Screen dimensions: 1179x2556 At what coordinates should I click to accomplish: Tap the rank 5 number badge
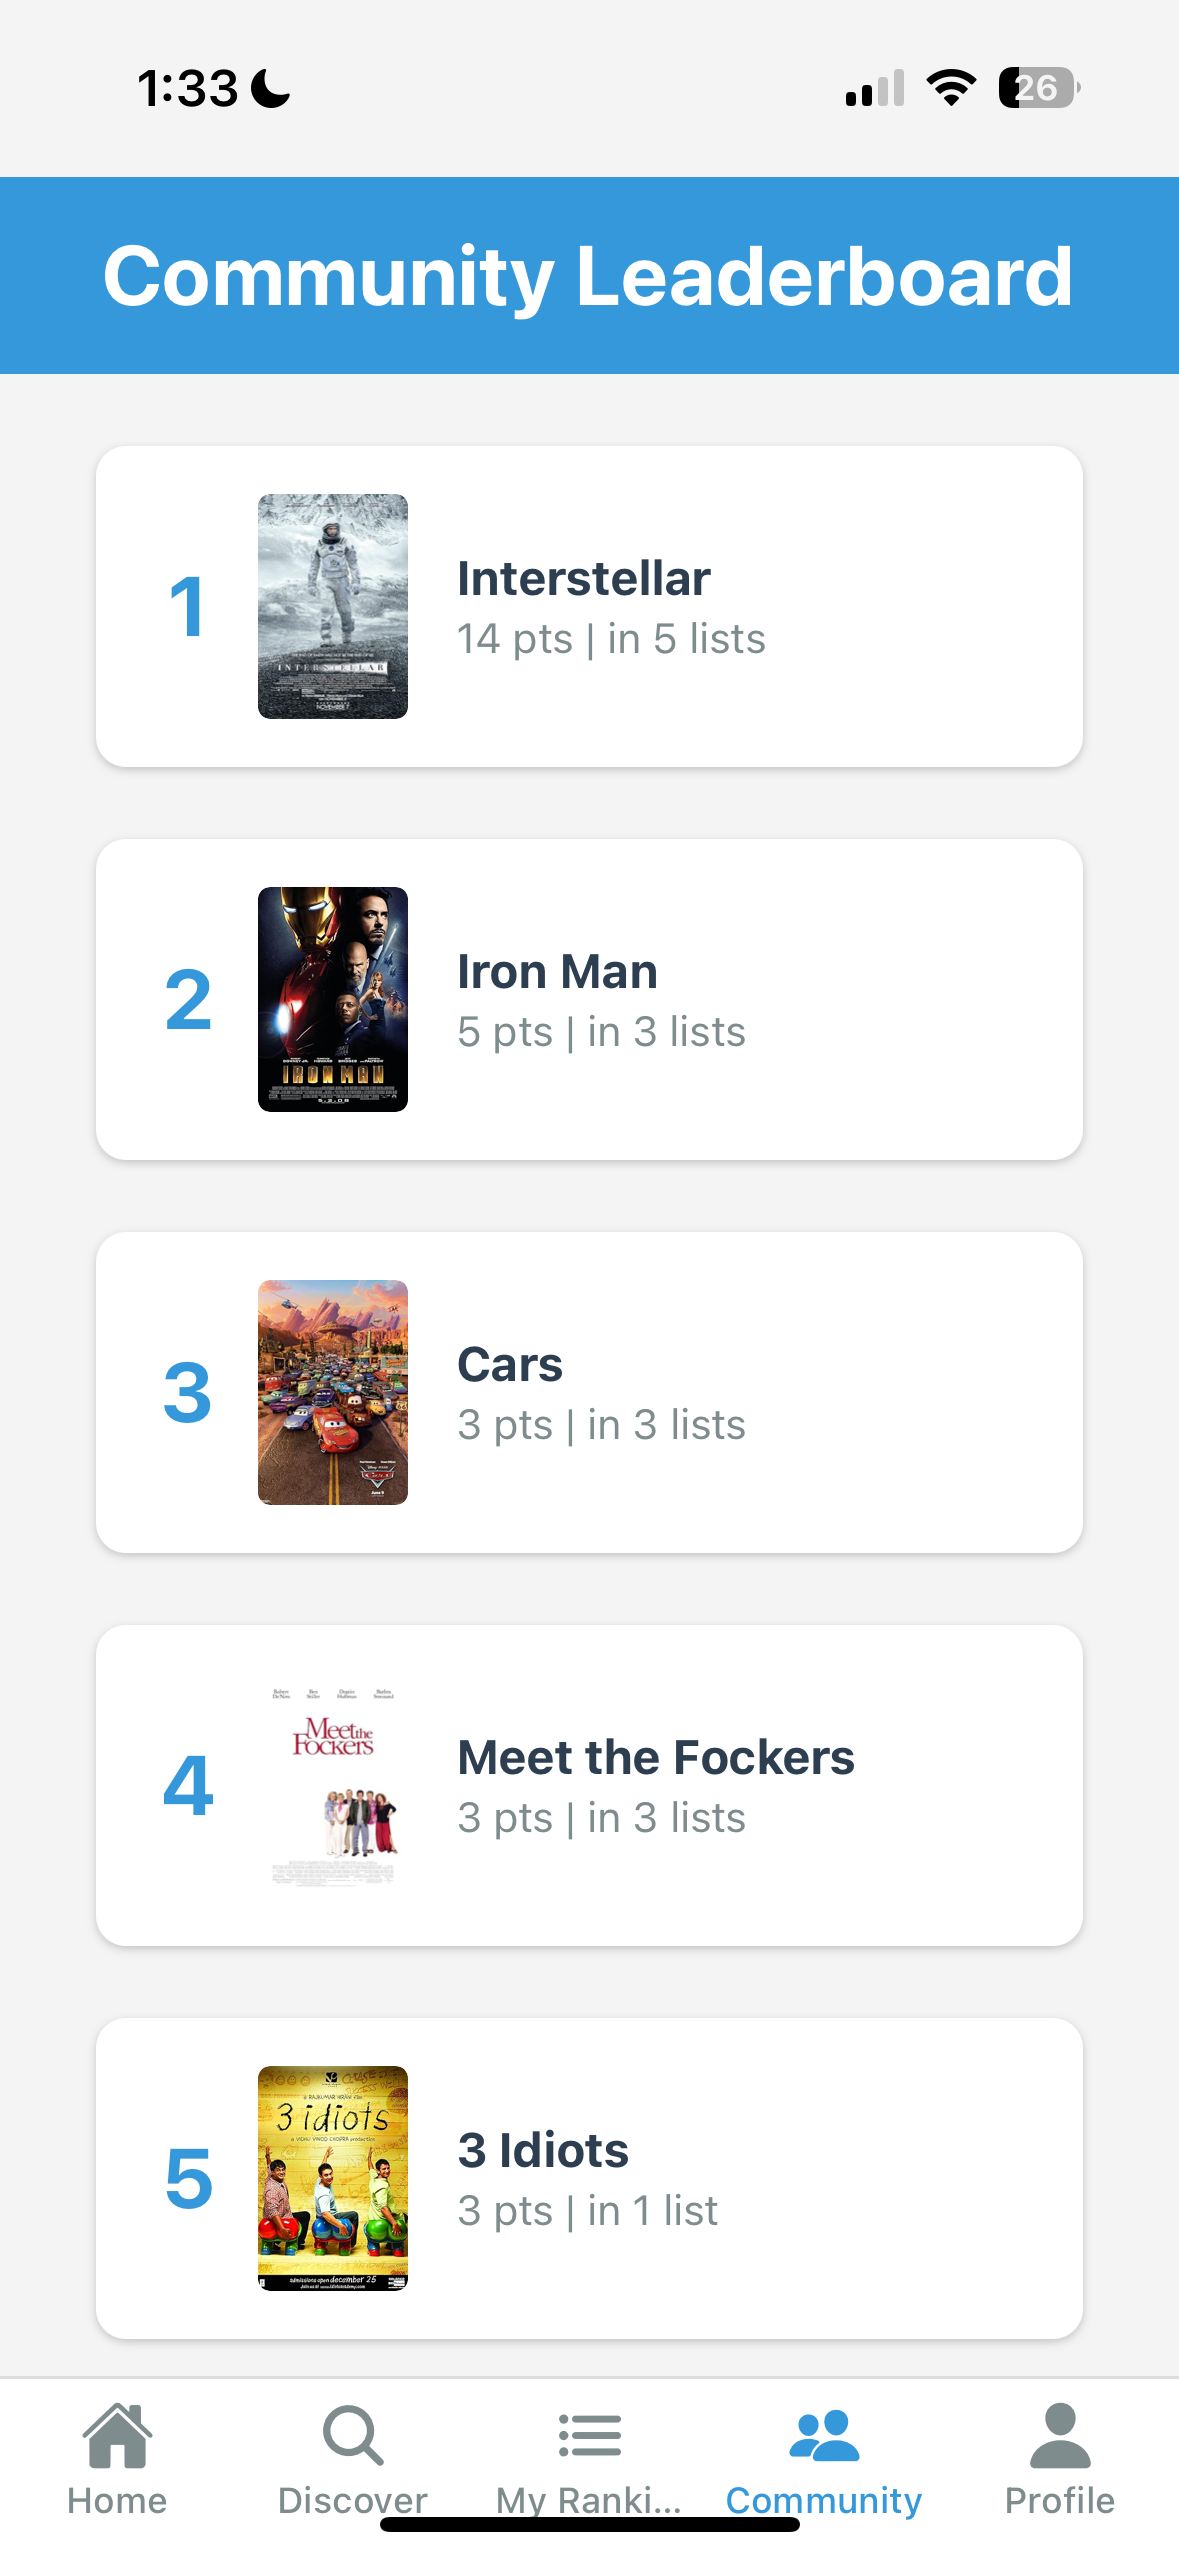click(188, 2178)
